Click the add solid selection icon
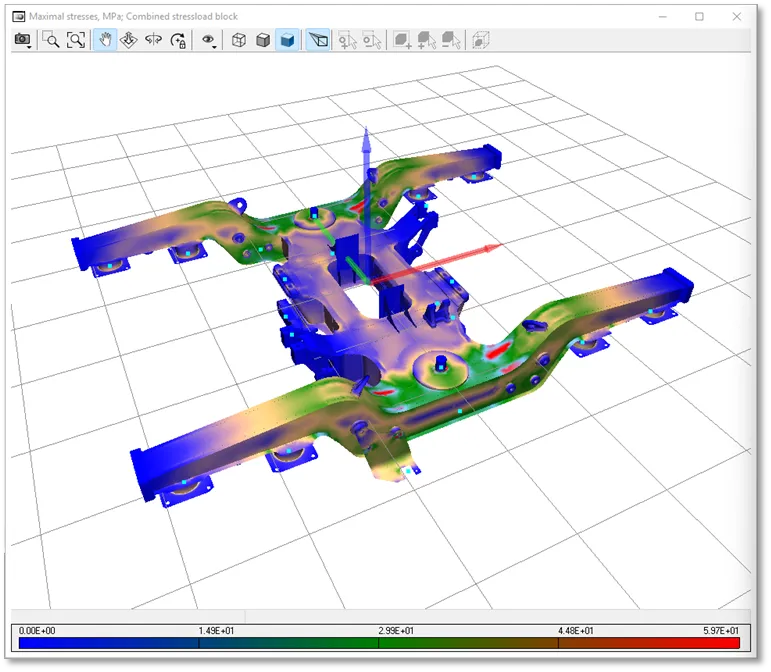Image resolution: width=771 pixels, height=672 pixels. [427, 40]
